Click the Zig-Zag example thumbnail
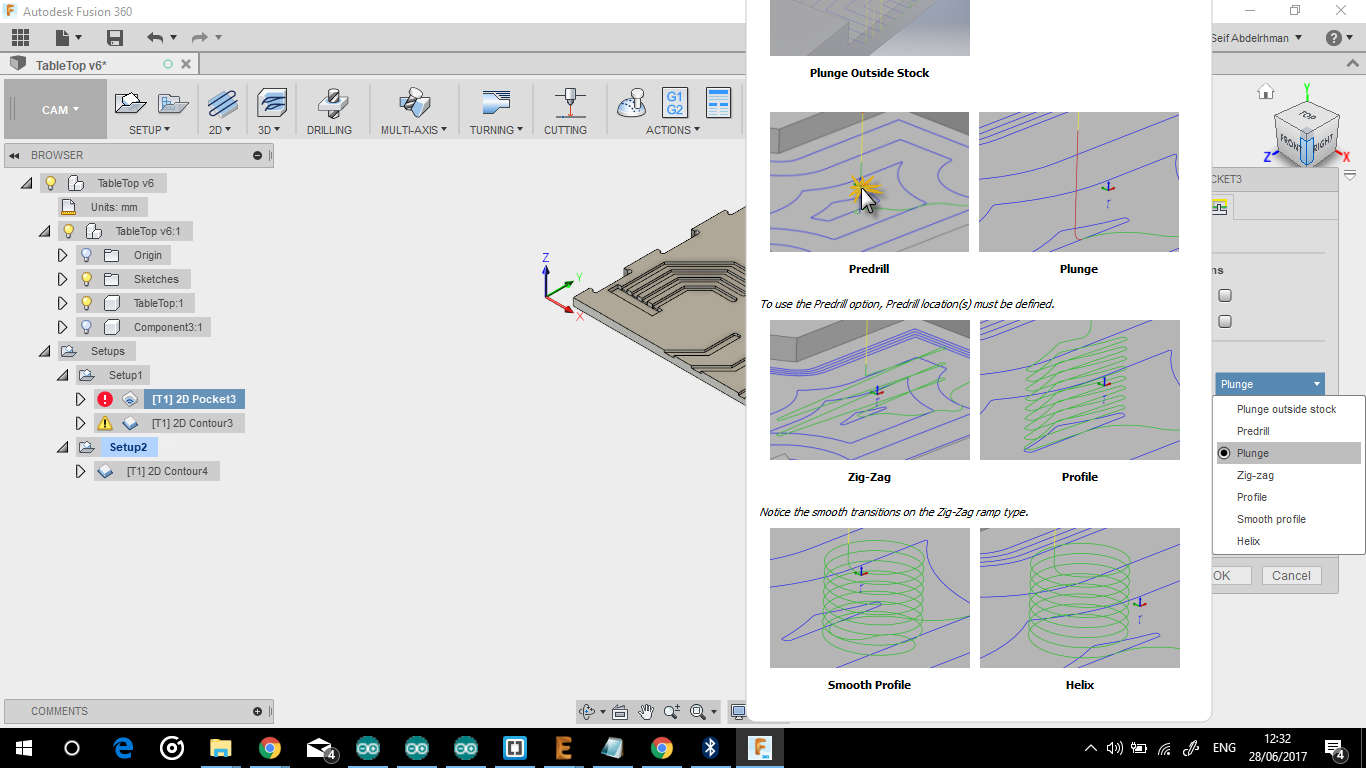The width and height of the screenshot is (1366, 768). [870, 390]
